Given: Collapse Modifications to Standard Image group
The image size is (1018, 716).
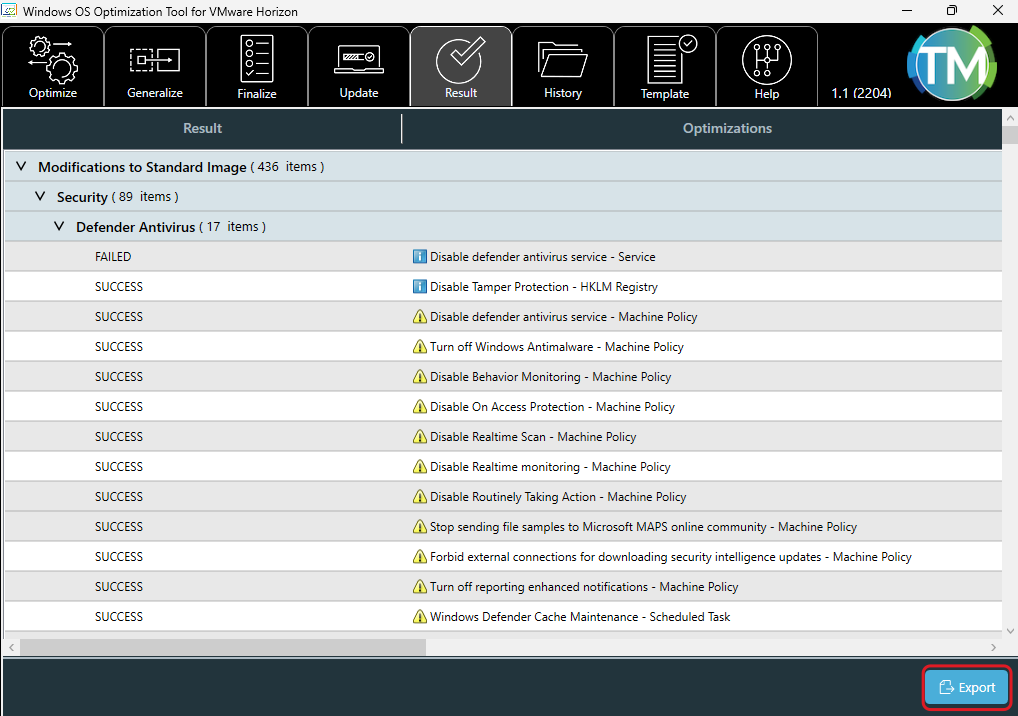Looking at the screenshot, I should coord(22,167).
